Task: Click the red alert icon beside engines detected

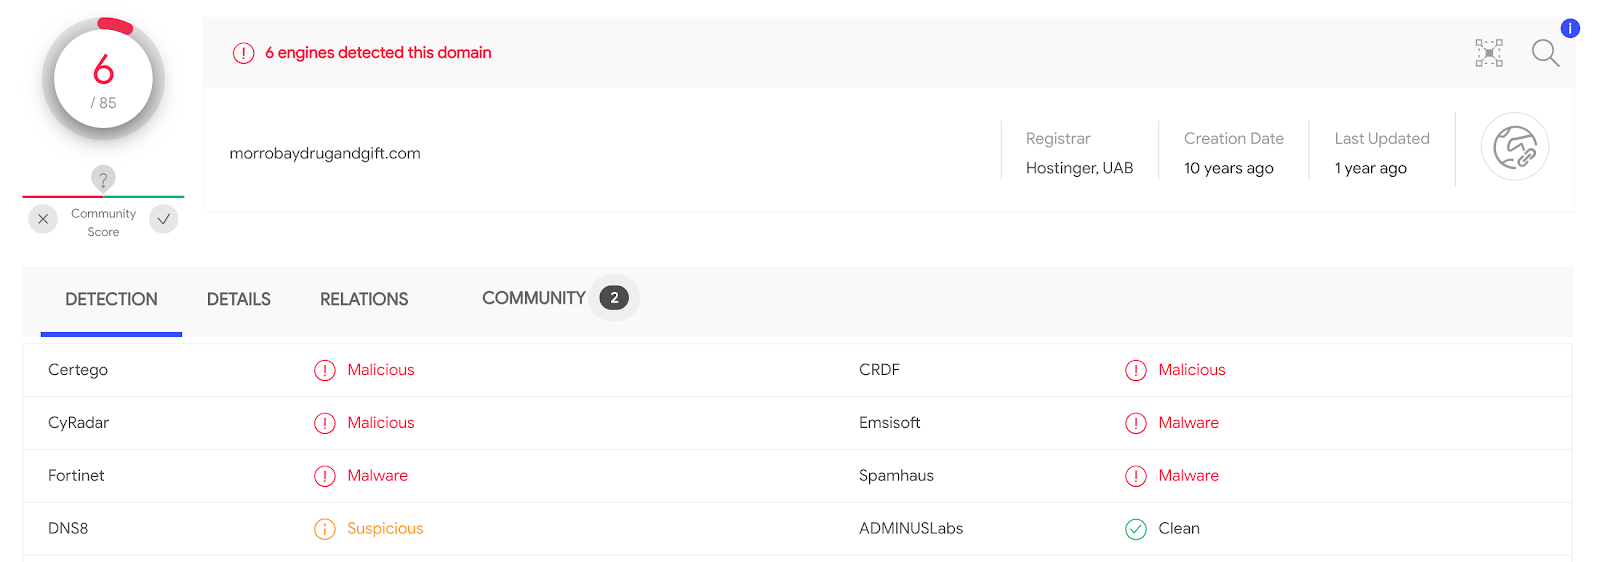Action: [x=244, y=53]
